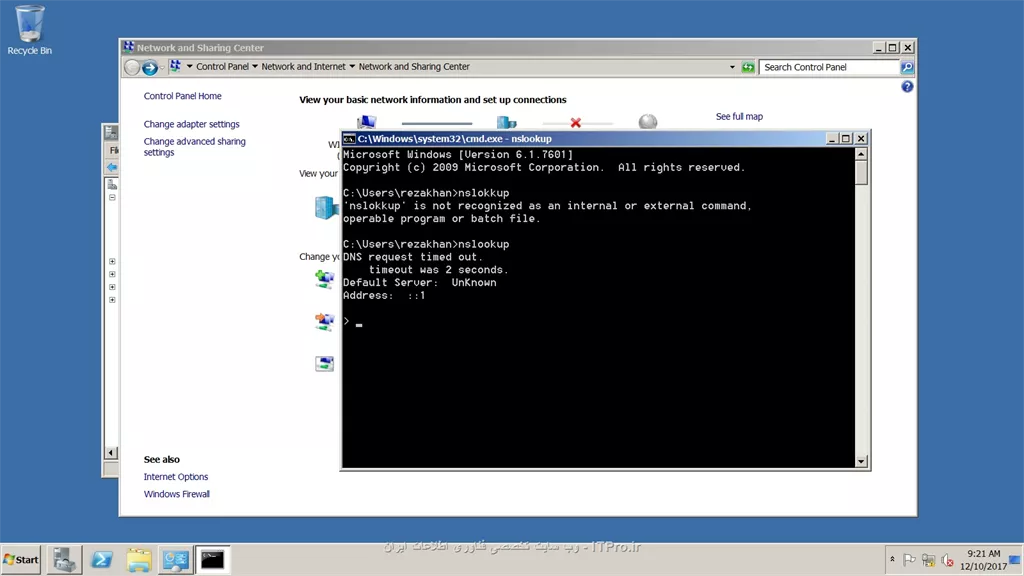
Task: Open Internet Options under See also
Action: pos(176,477)
